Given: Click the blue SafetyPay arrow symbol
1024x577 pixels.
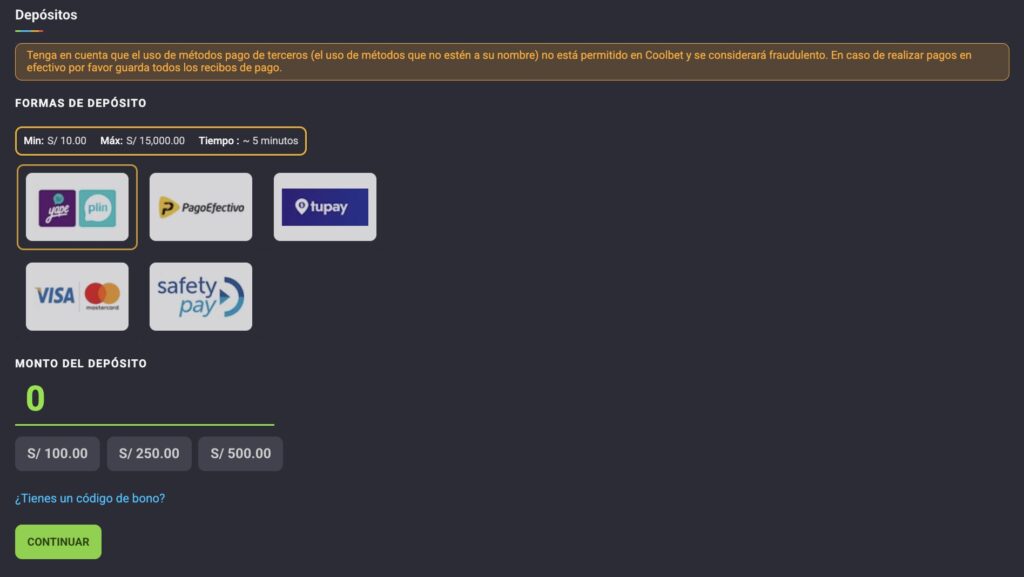Looking at the screenshot, I should coord(230,298).
